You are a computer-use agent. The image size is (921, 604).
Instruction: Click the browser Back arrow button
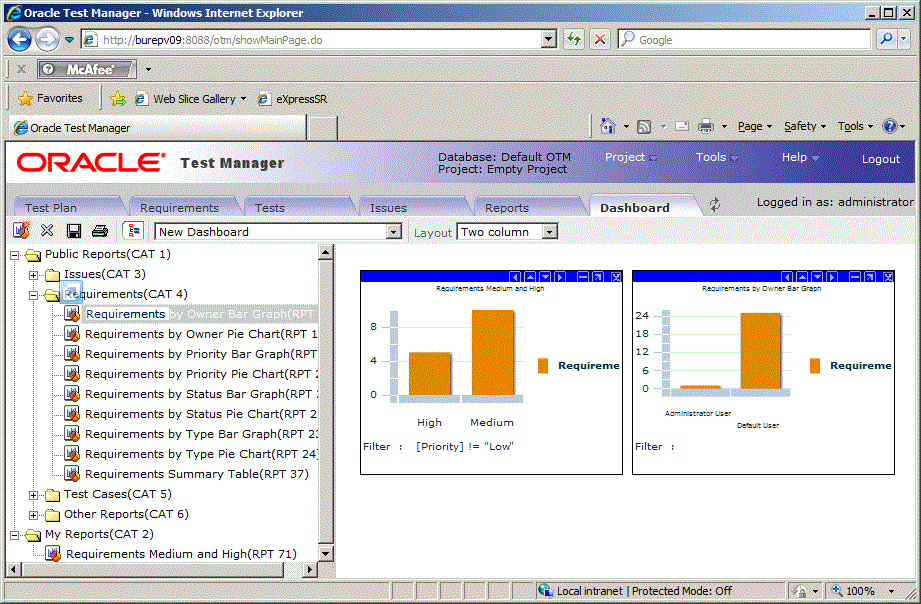coord(19,40)
